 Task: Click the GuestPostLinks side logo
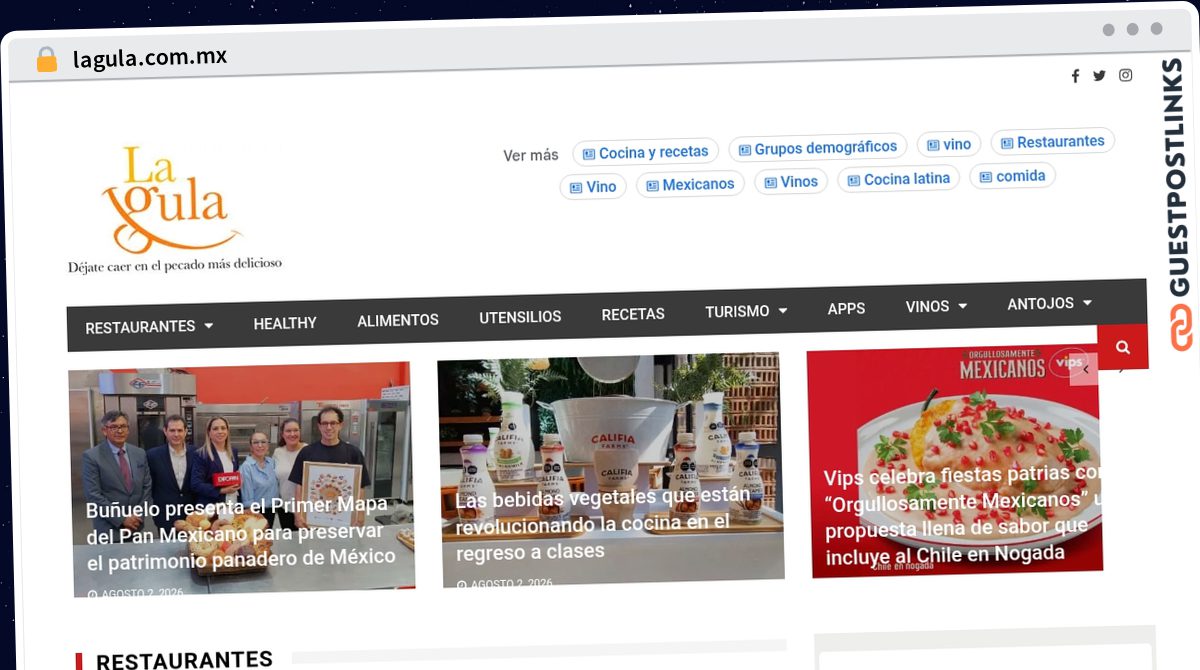pos(1179,205)
